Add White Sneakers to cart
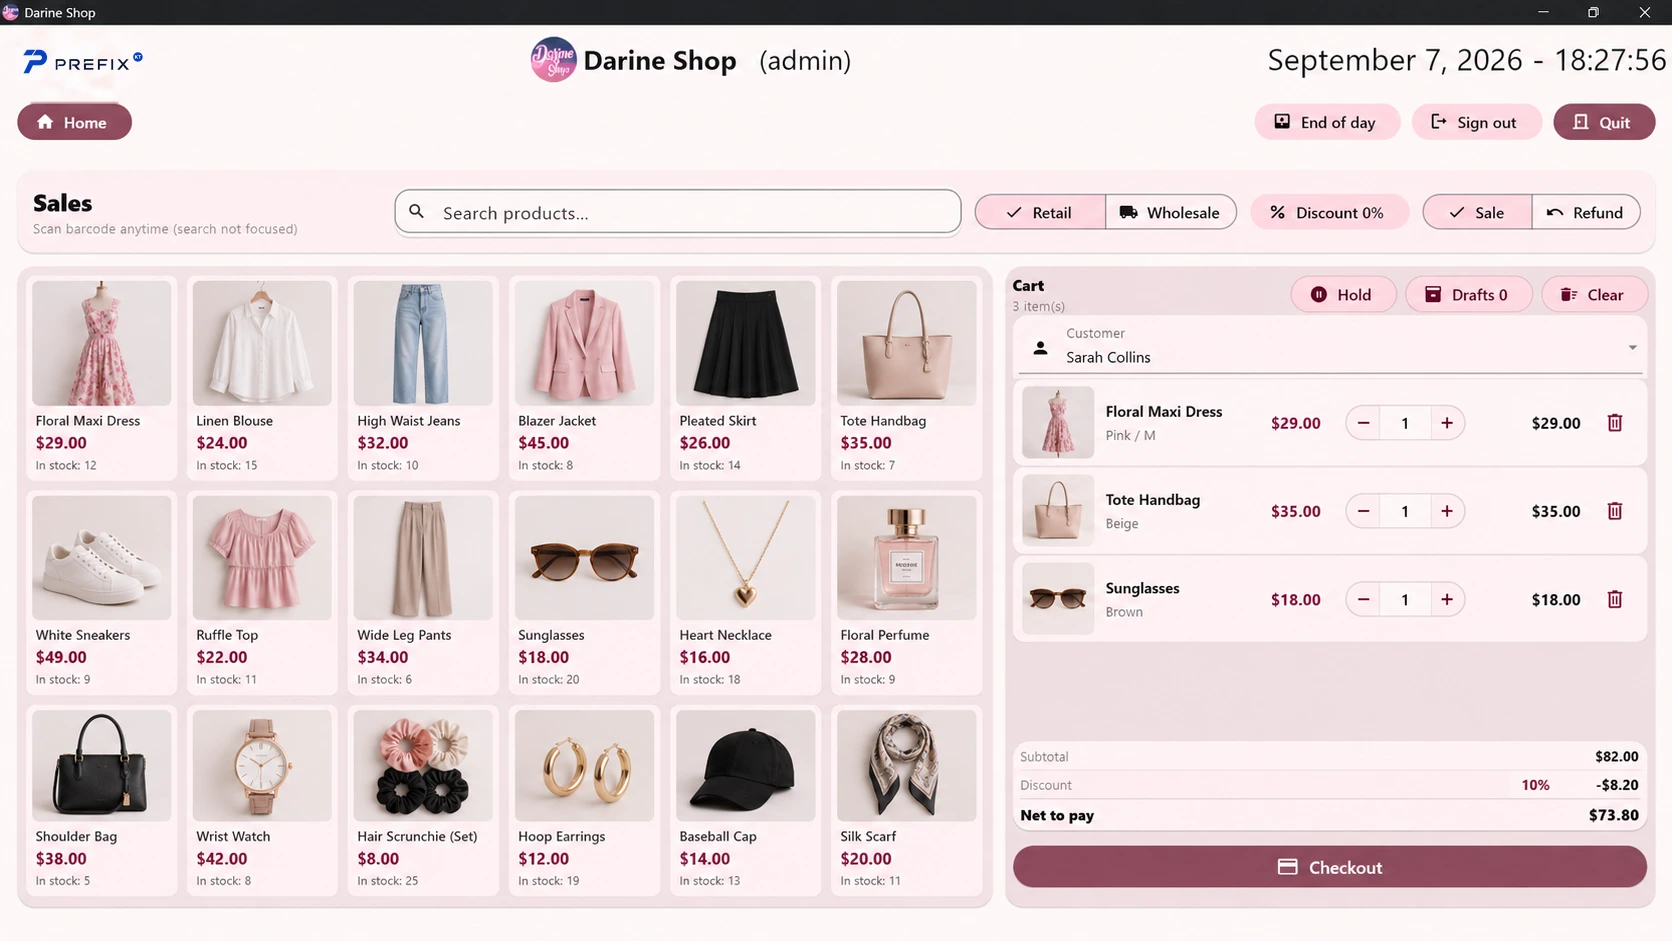Viewport: 1672px width, 941px height. click(101, 592)
